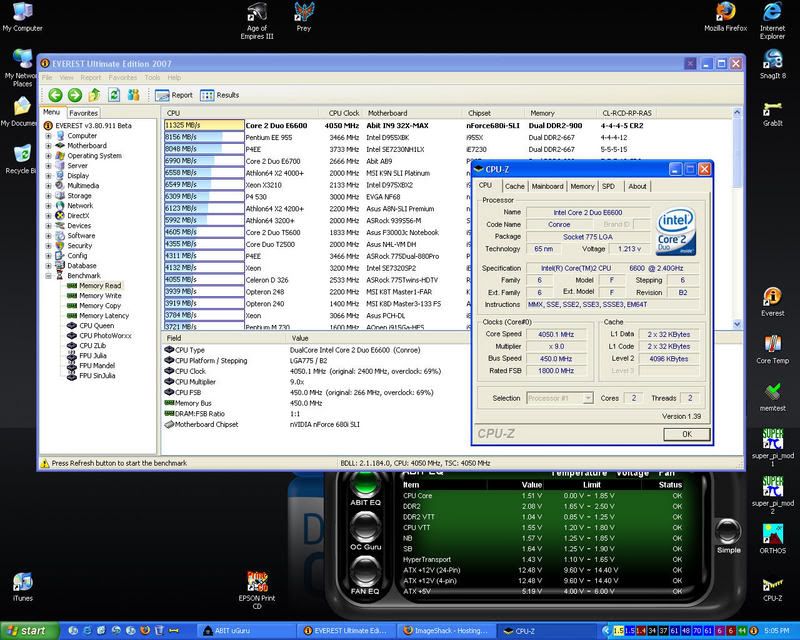Image resolution: width=800 pixels, height=640 pixels.
Task: Open CPU-Z desktop shortcut
Action: coord(772,590)
